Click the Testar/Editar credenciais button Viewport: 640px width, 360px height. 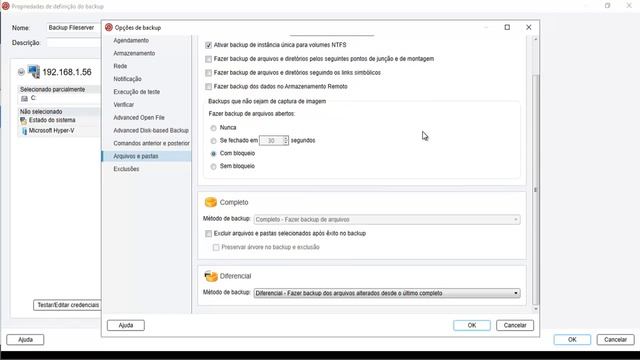[x=67, y=305]
